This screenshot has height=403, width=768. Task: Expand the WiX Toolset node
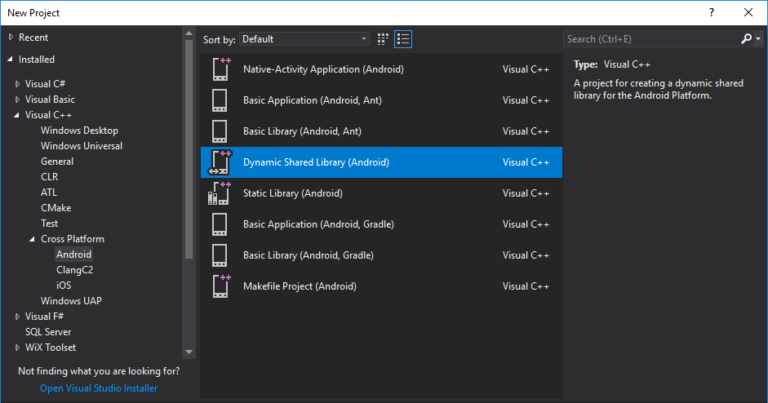18,347
